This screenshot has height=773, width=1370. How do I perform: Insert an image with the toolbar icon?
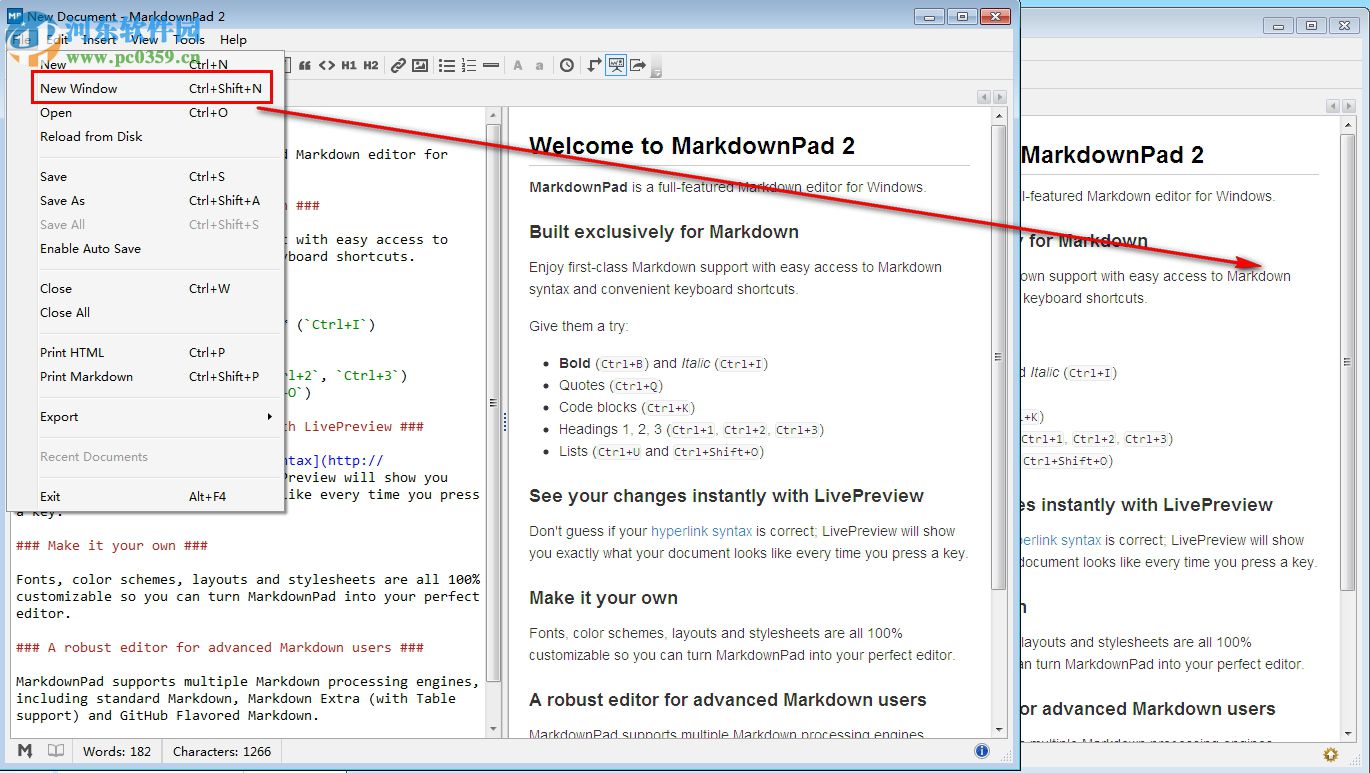[x=422, y=65]
